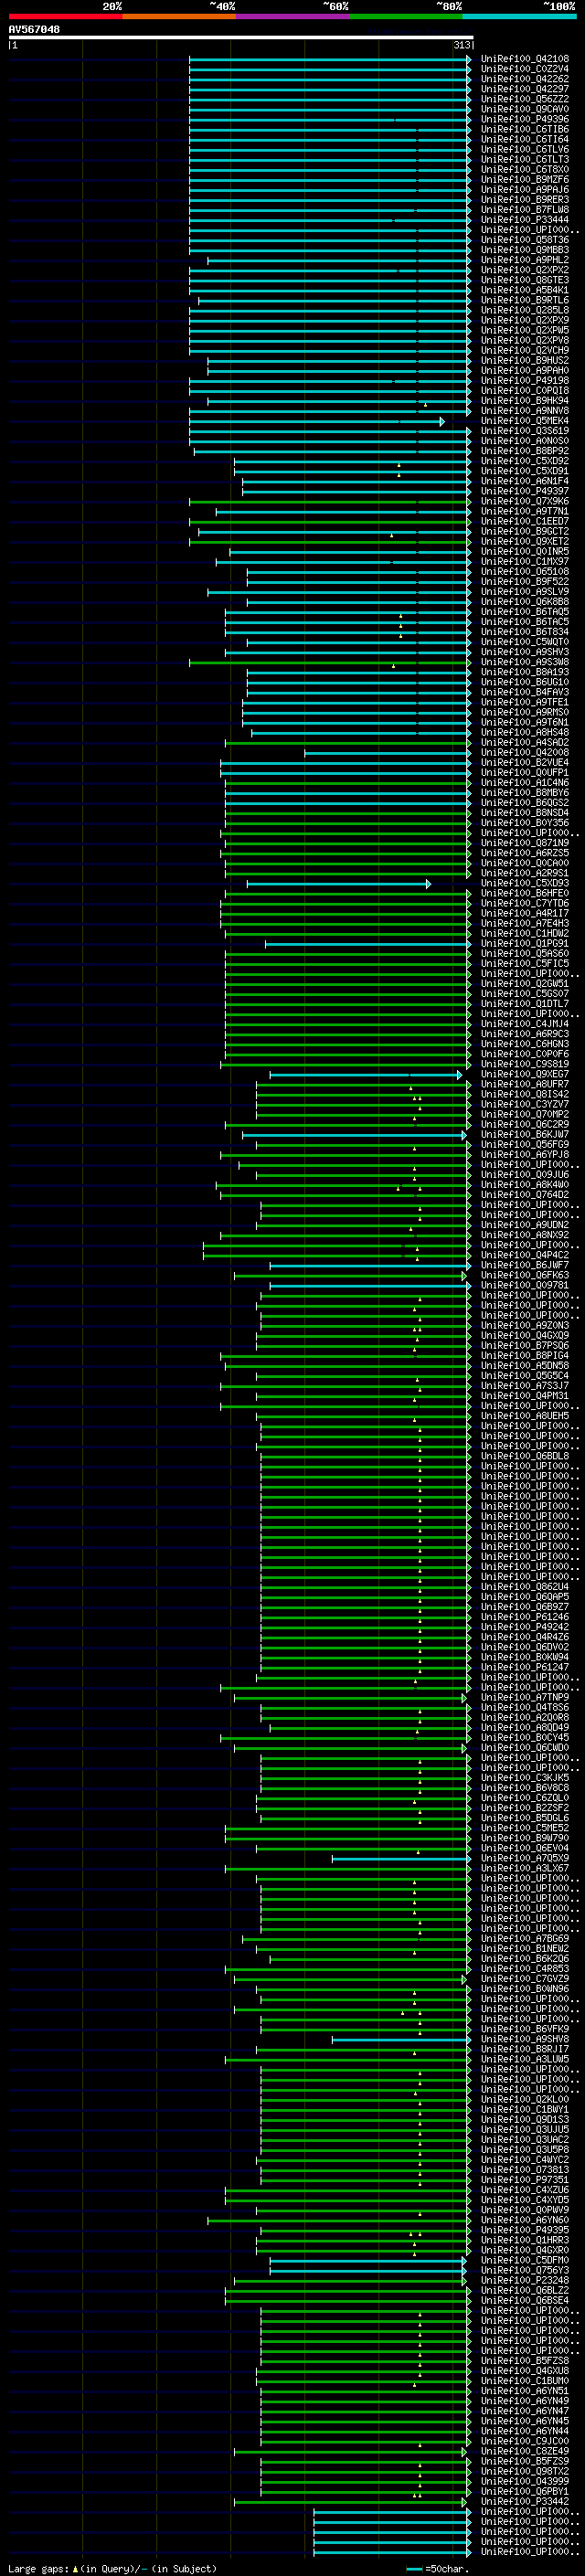Select hit label UniRef100_B6TAC5
Image resolution: width=585 pixels, height=2576 pixels.
click(525, 622)
